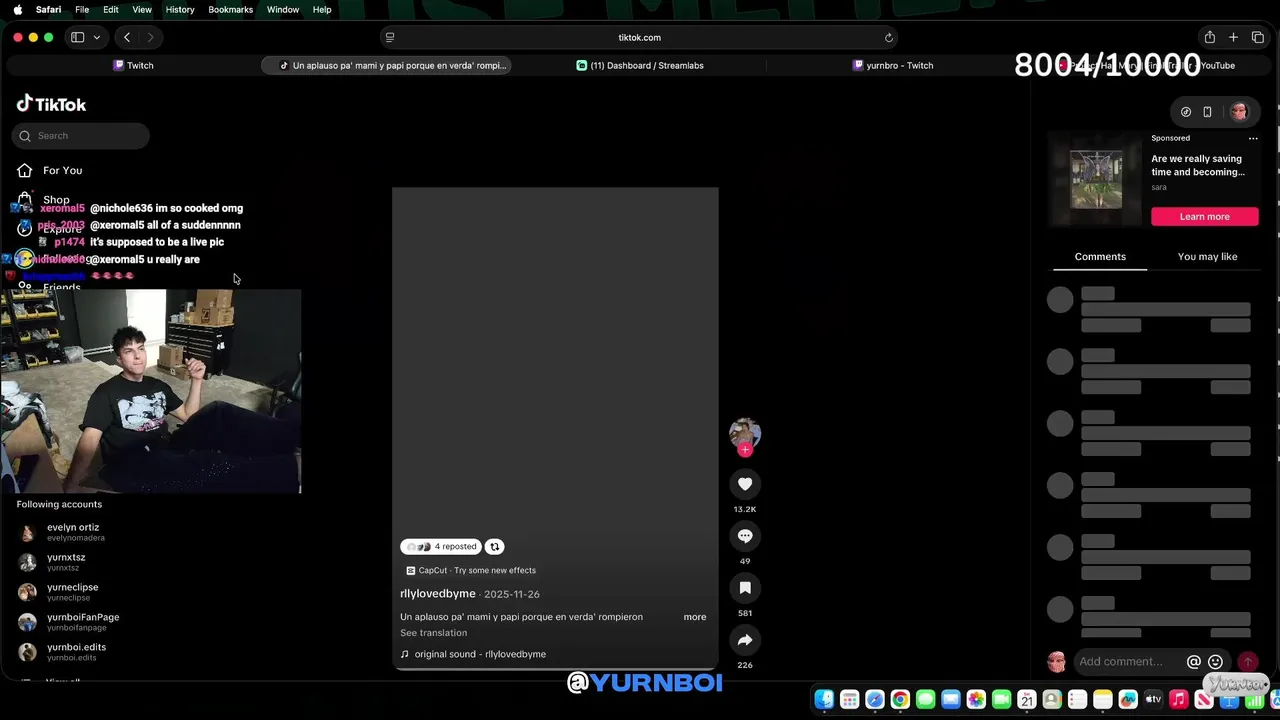The width and height of the screenshot is (1280, 720).
Task: Open Launchpad from the dock
Action: click(x=849, y=700)
